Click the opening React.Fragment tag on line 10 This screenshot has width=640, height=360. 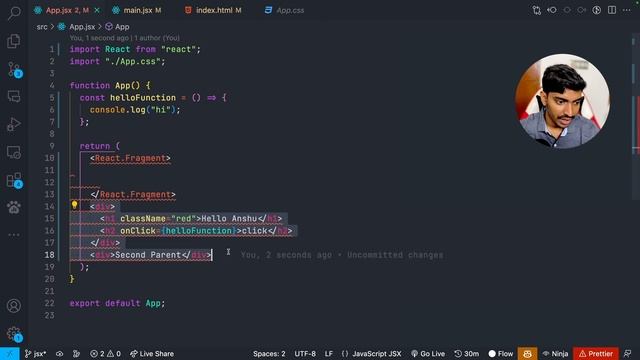(x=130, y=158)
